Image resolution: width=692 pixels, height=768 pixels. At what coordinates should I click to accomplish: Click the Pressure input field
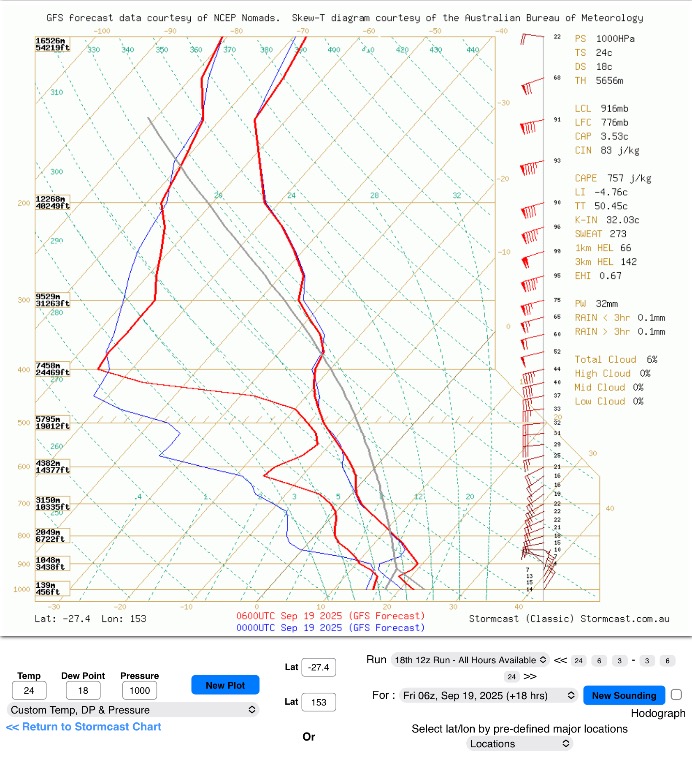140,691
